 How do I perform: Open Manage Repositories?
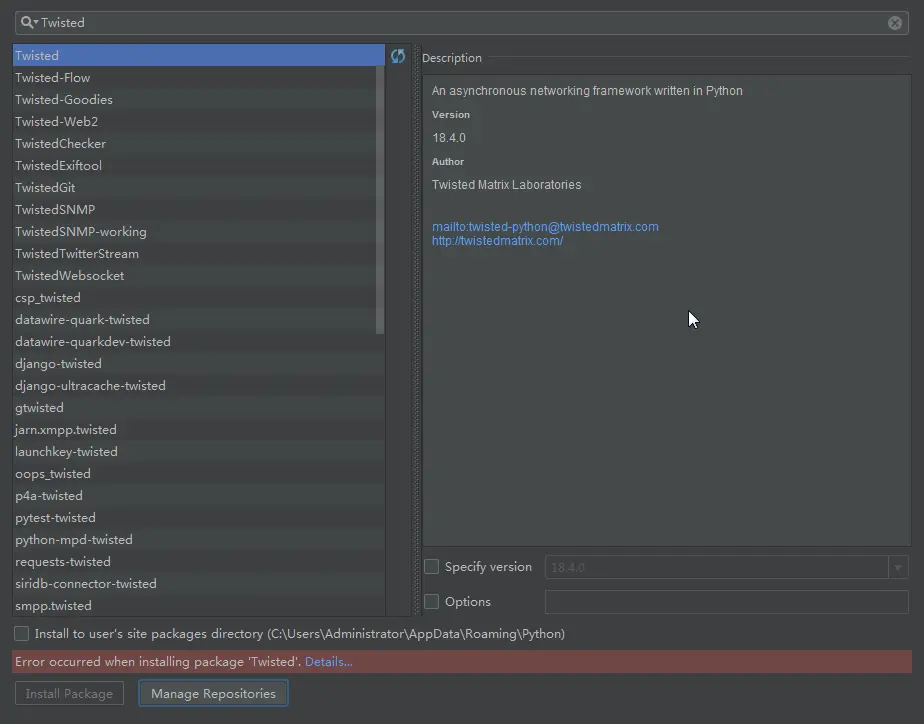point(213,693)
